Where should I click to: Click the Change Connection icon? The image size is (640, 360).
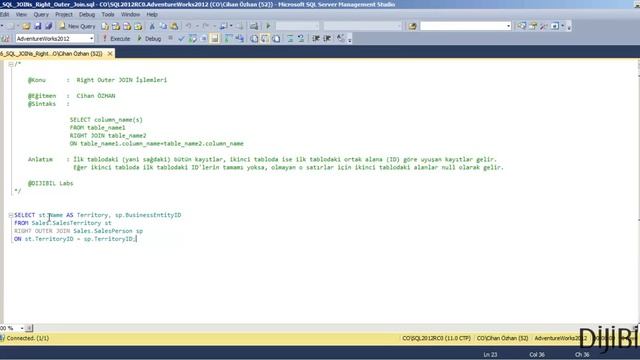click(x=5, y=39)
